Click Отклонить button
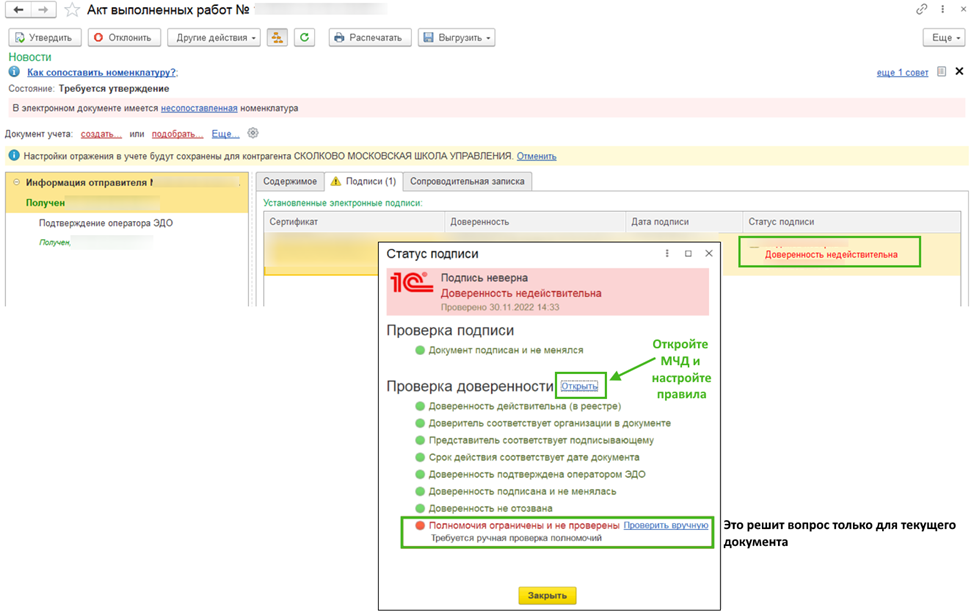This screenshot has height=615, width=974. pos(124,38)
